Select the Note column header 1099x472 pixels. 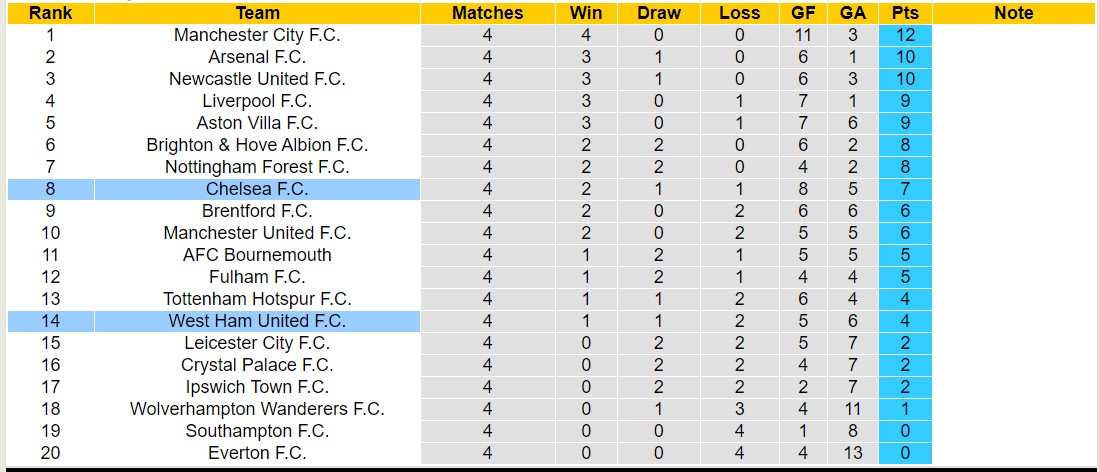click(x=1014, y=13)
